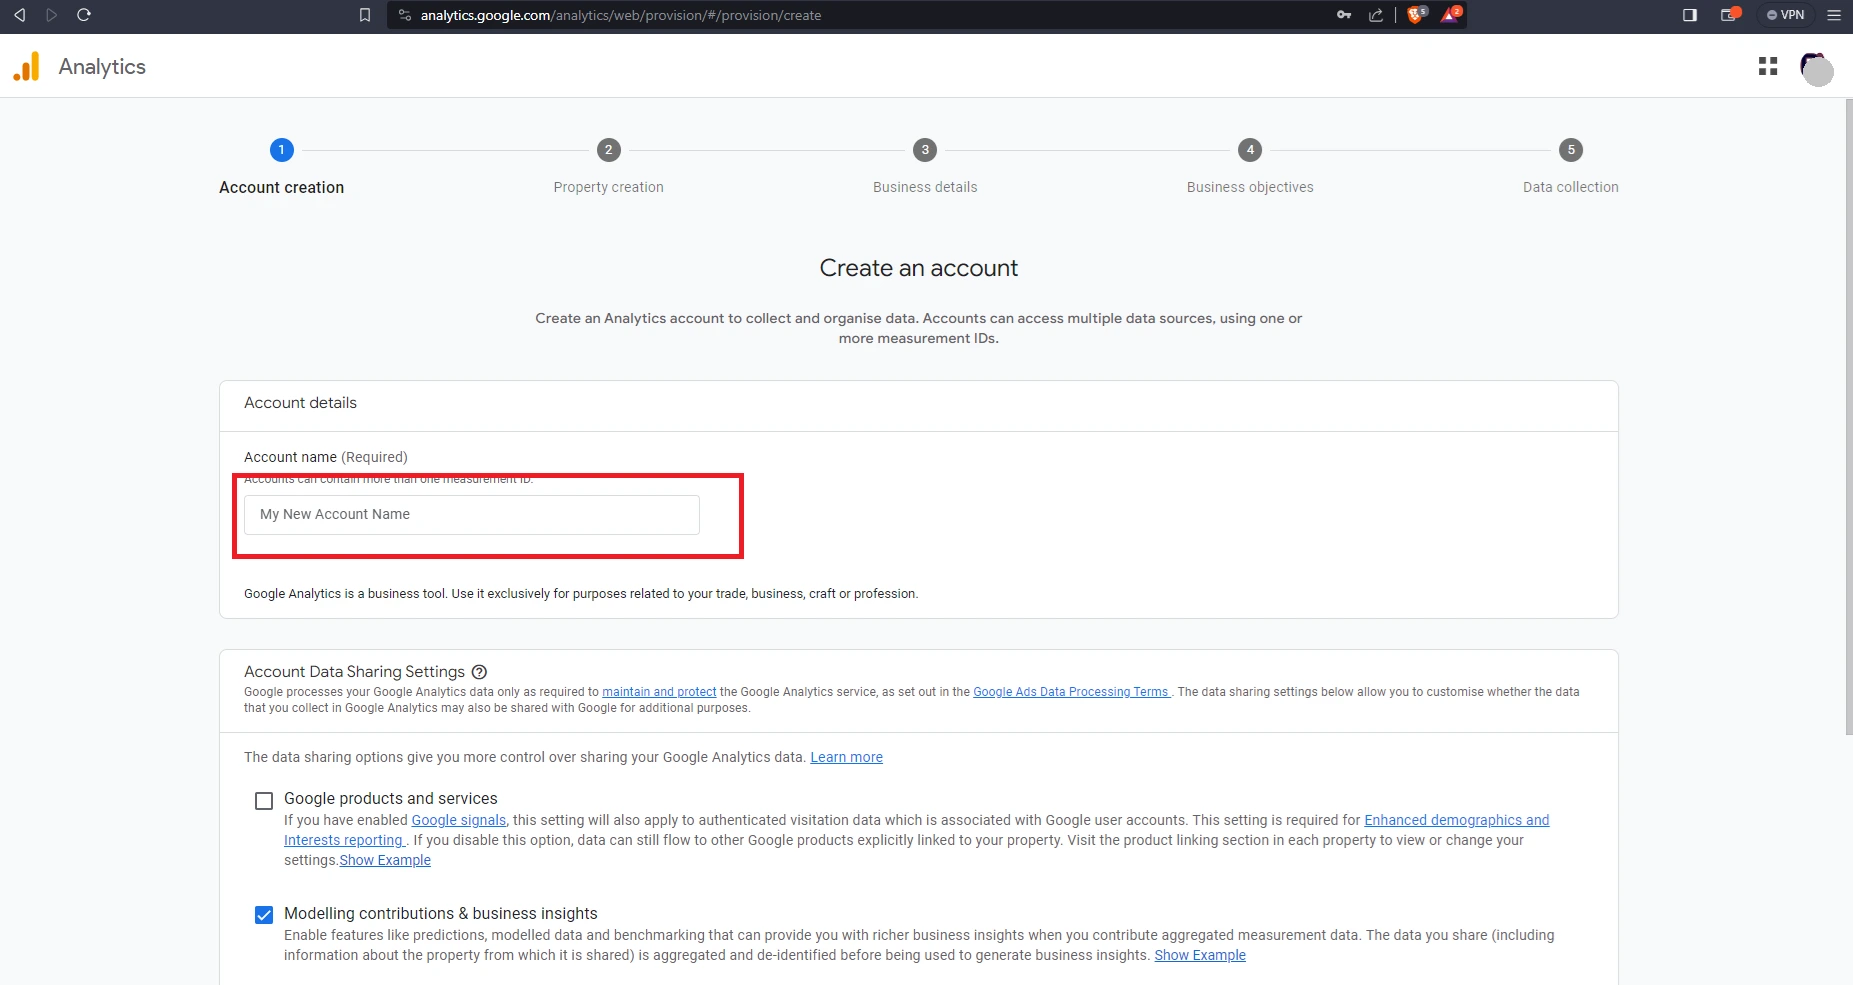Toggle the VPN button
This screenshot has width=1853, height=985.
1786,15
